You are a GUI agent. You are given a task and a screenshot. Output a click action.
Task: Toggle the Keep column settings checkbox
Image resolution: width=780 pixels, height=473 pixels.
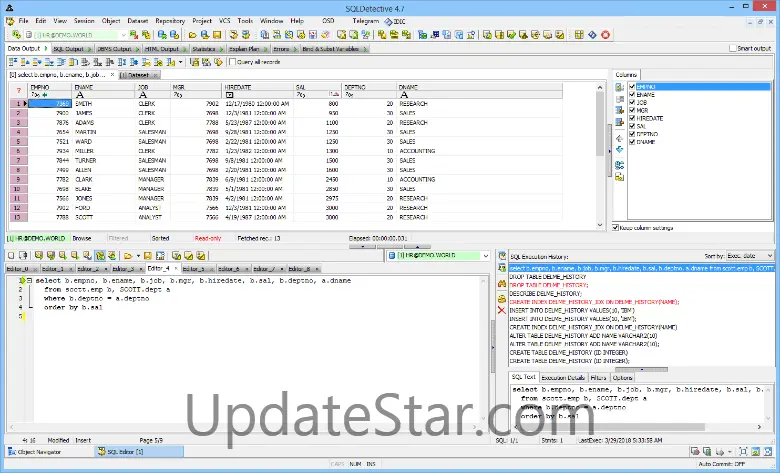(x=615, y=228)
